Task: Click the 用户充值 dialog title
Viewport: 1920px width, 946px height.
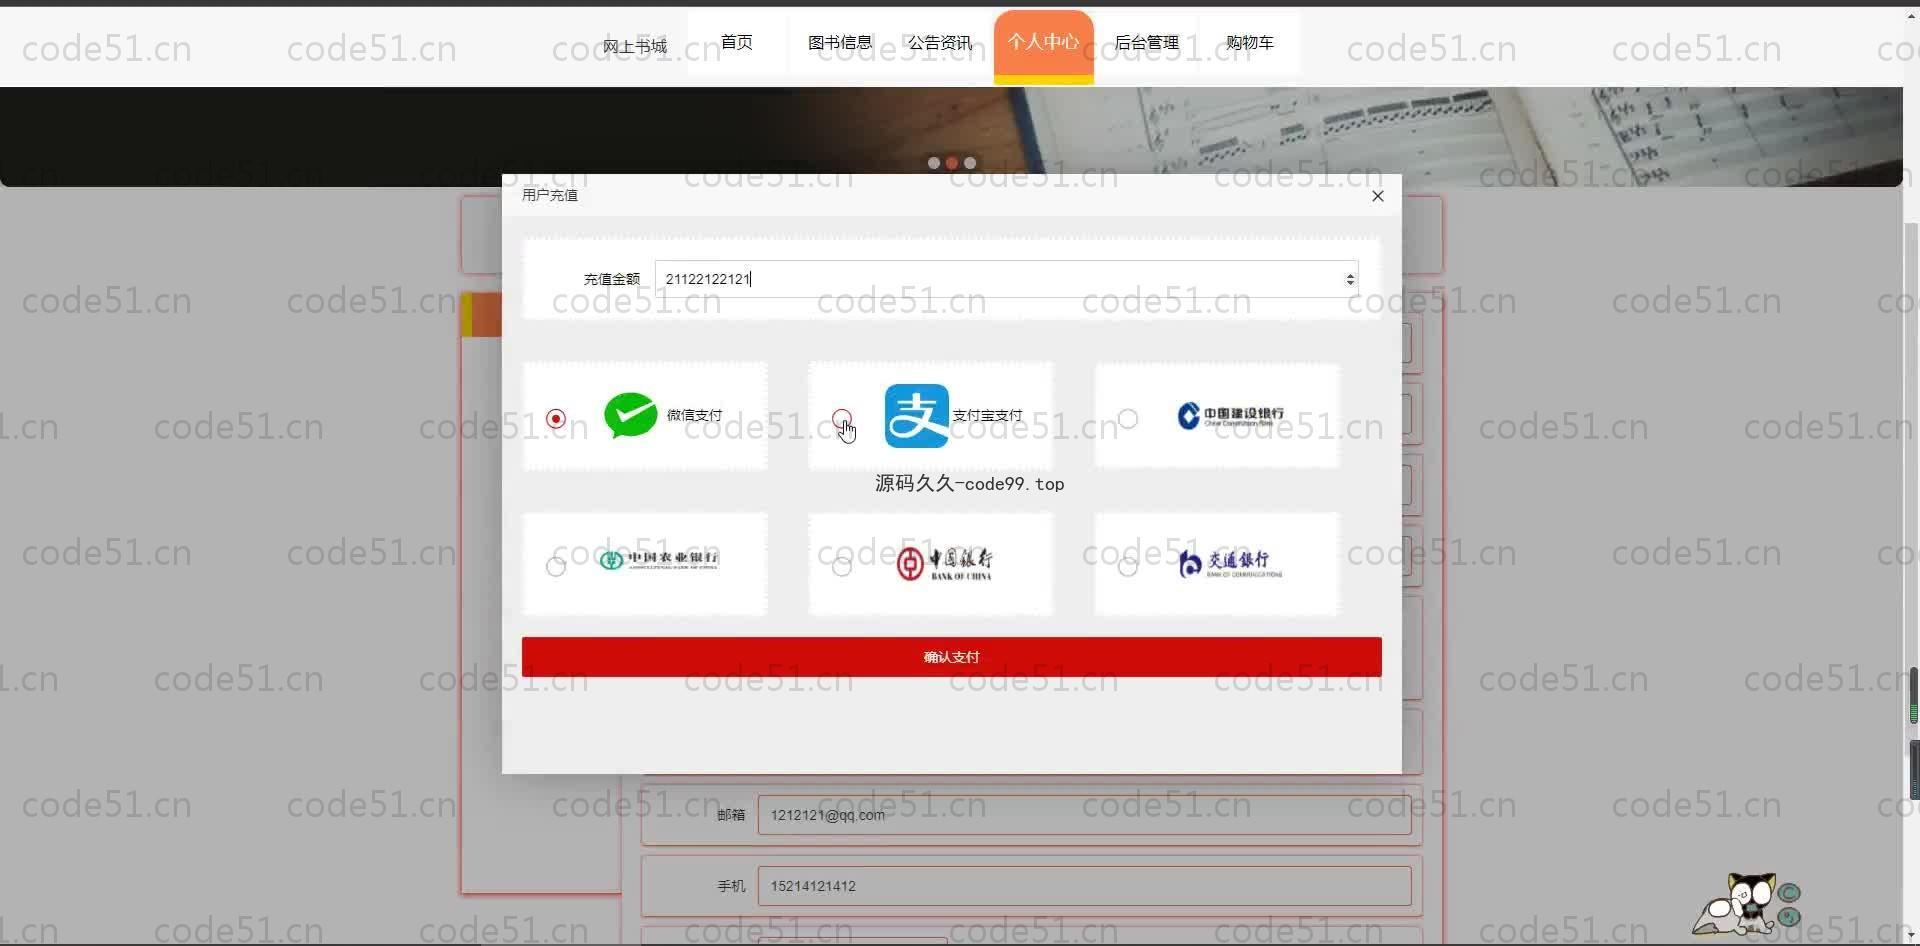Action: pos(550,195)
